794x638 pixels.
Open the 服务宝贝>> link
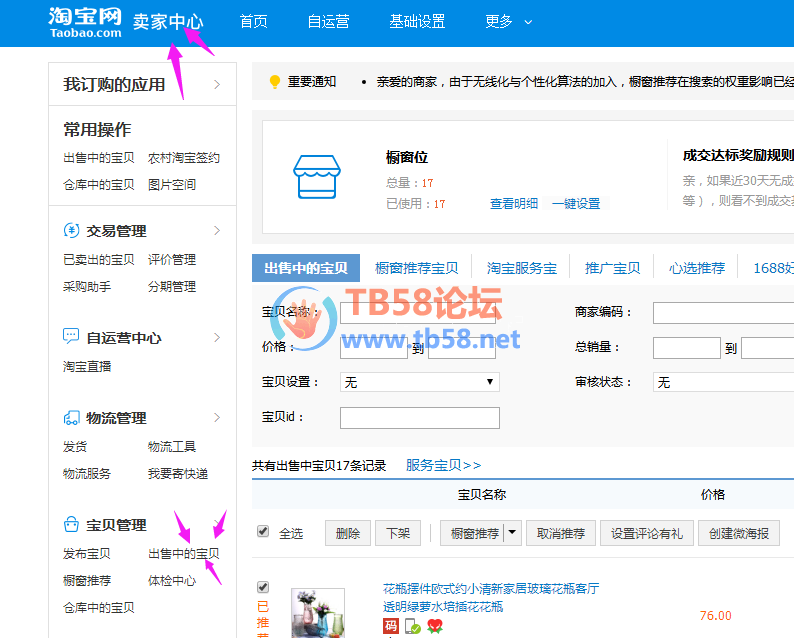(444, 465)
